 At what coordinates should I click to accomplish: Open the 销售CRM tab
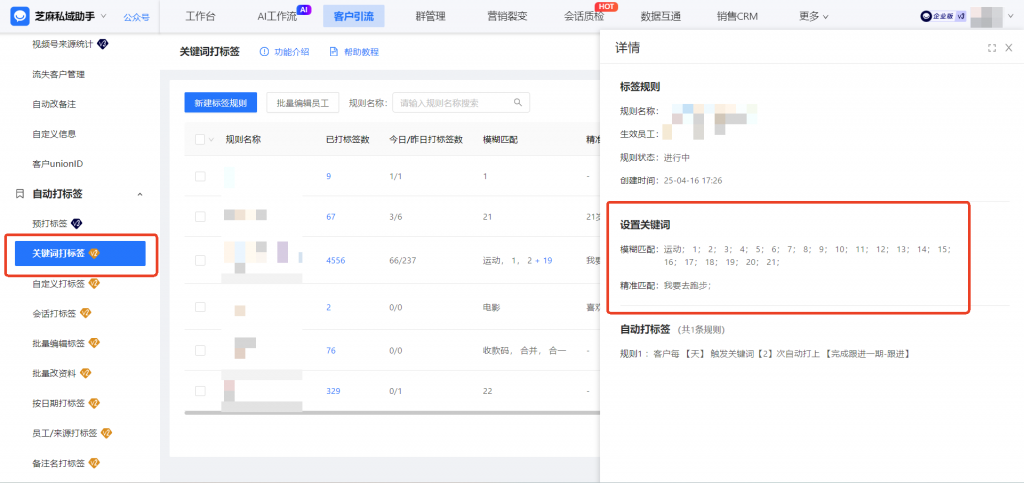(737, 16)
